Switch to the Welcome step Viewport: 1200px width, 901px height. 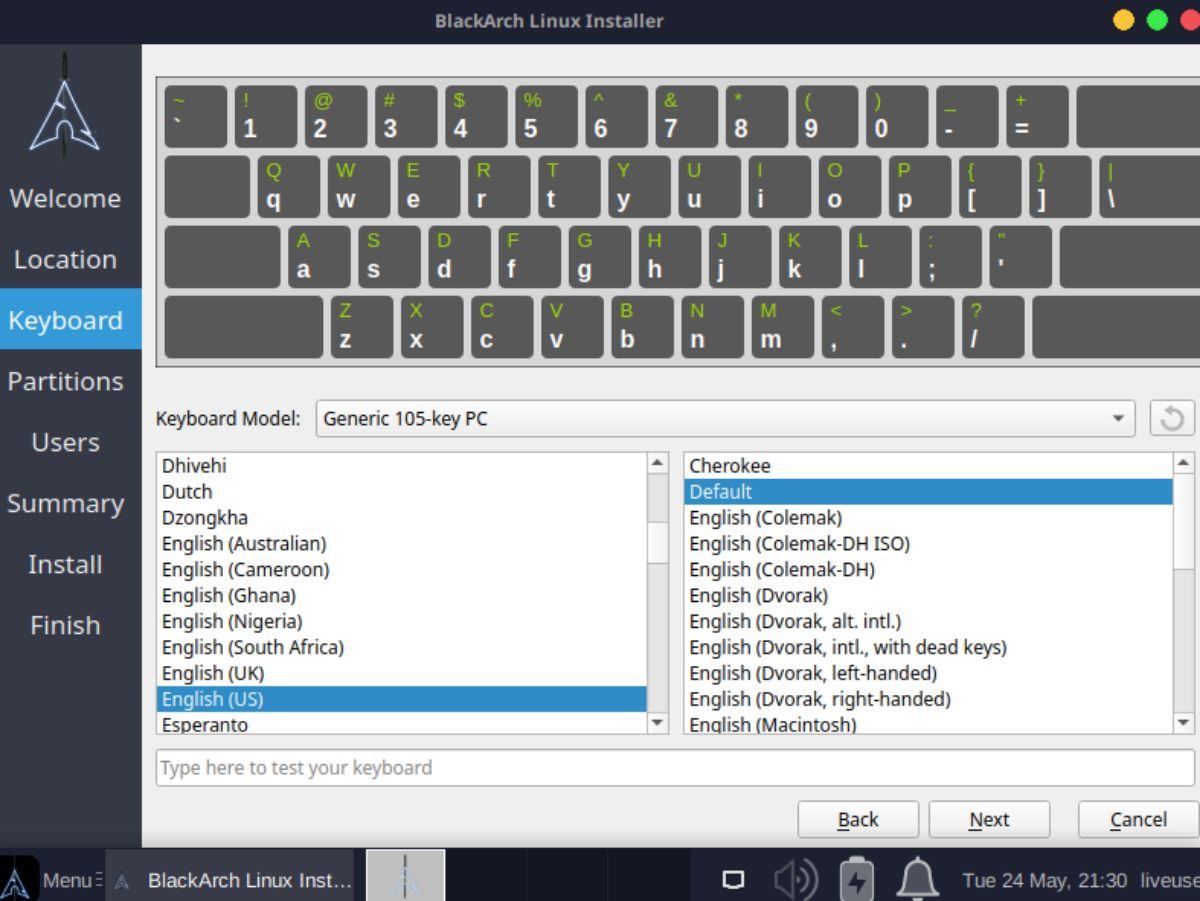[x=67, y=198]
